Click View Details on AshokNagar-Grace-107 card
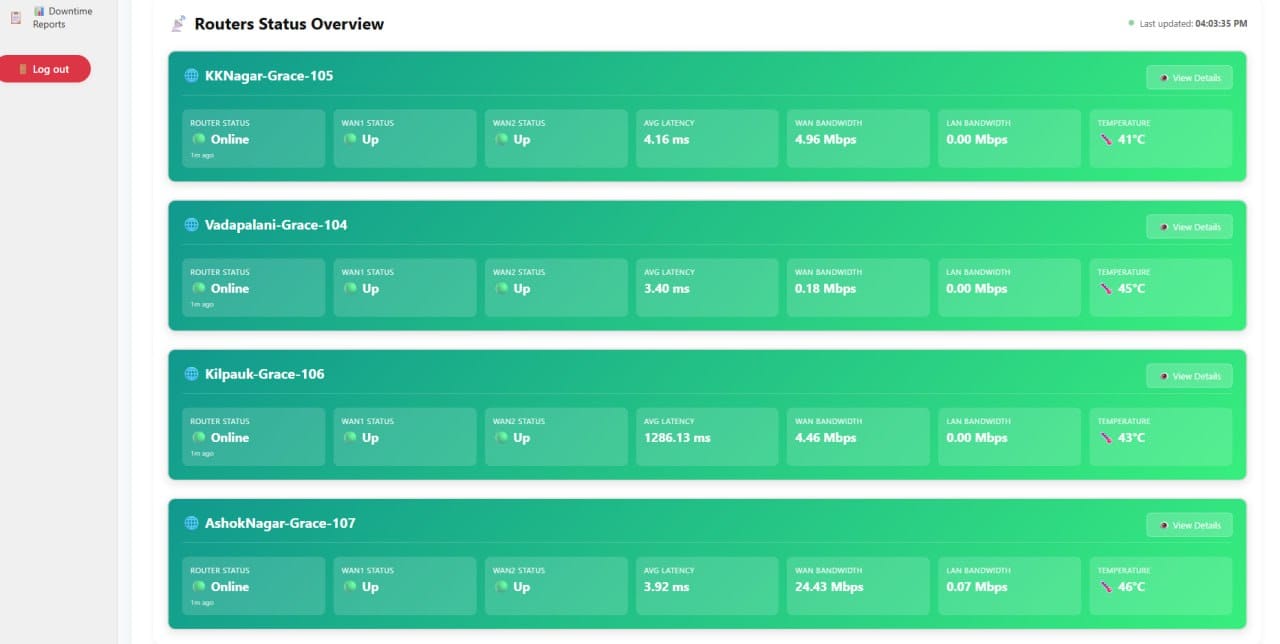 tap(1189, 525)
